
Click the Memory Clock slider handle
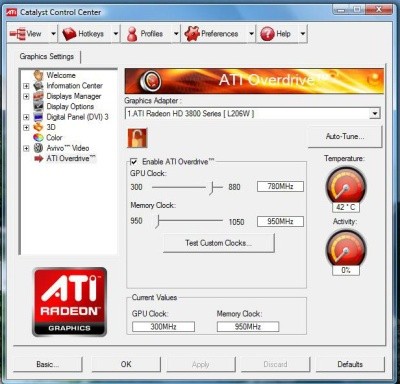pyautogui.click(x=158, y=221)
